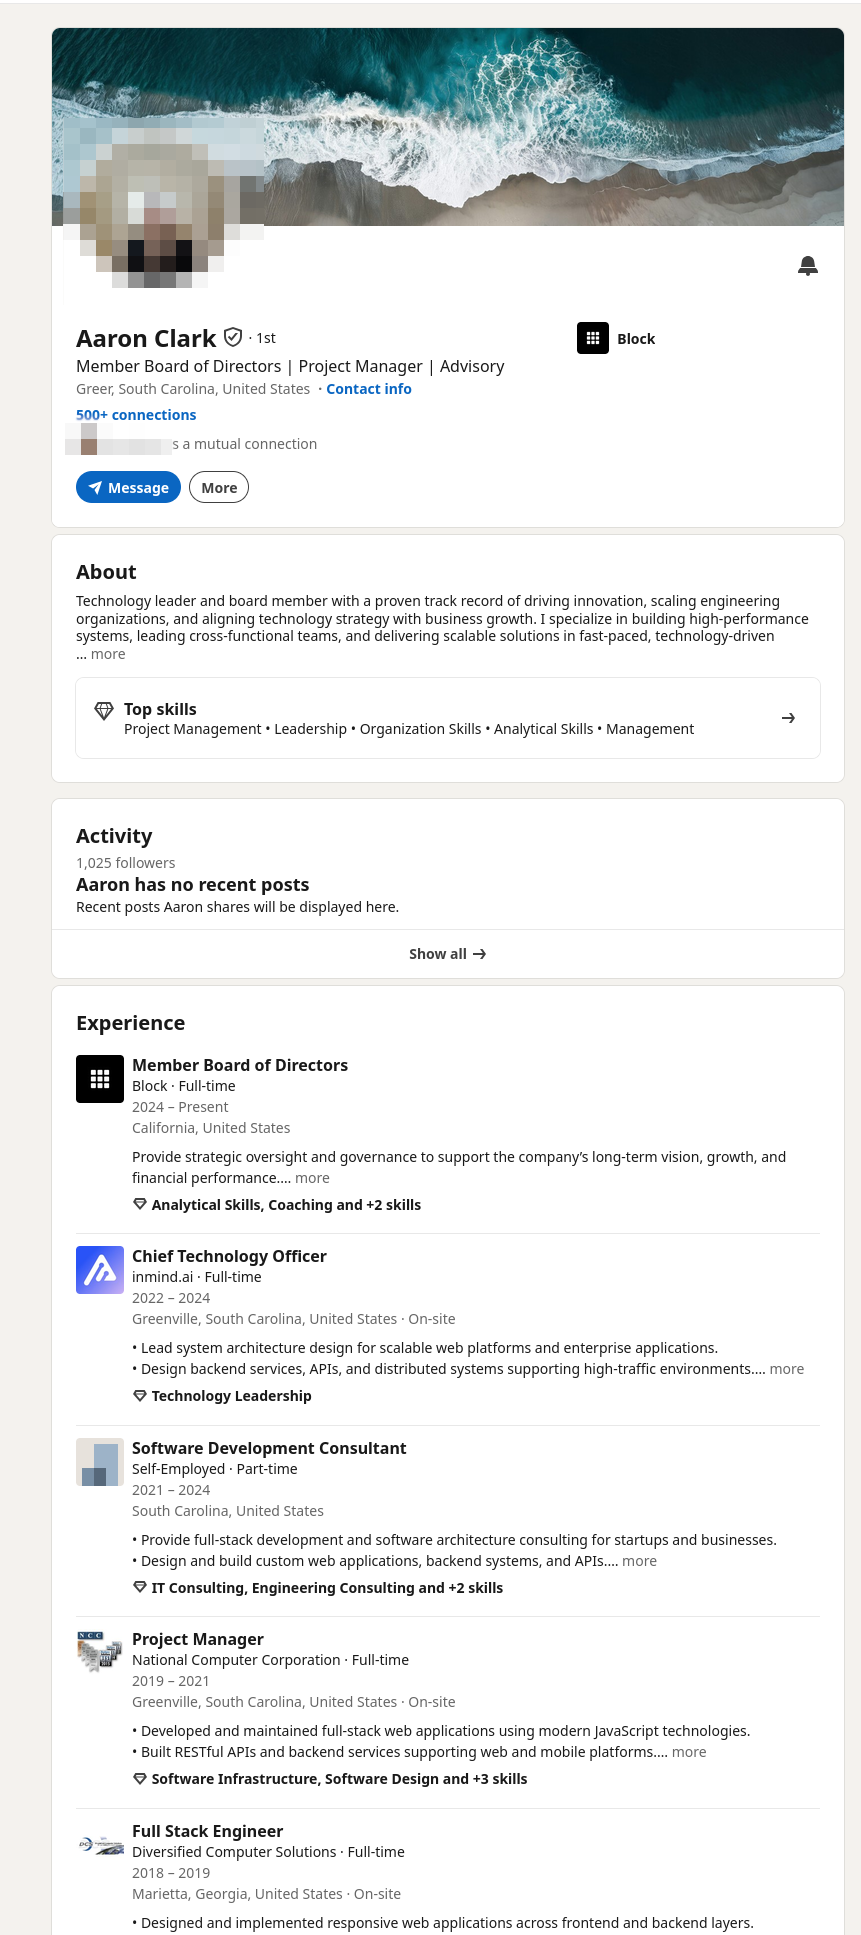
Task: Open 'Analytical Skills, Coaching and +2 skills'
Action: (x=286, y=1205)
